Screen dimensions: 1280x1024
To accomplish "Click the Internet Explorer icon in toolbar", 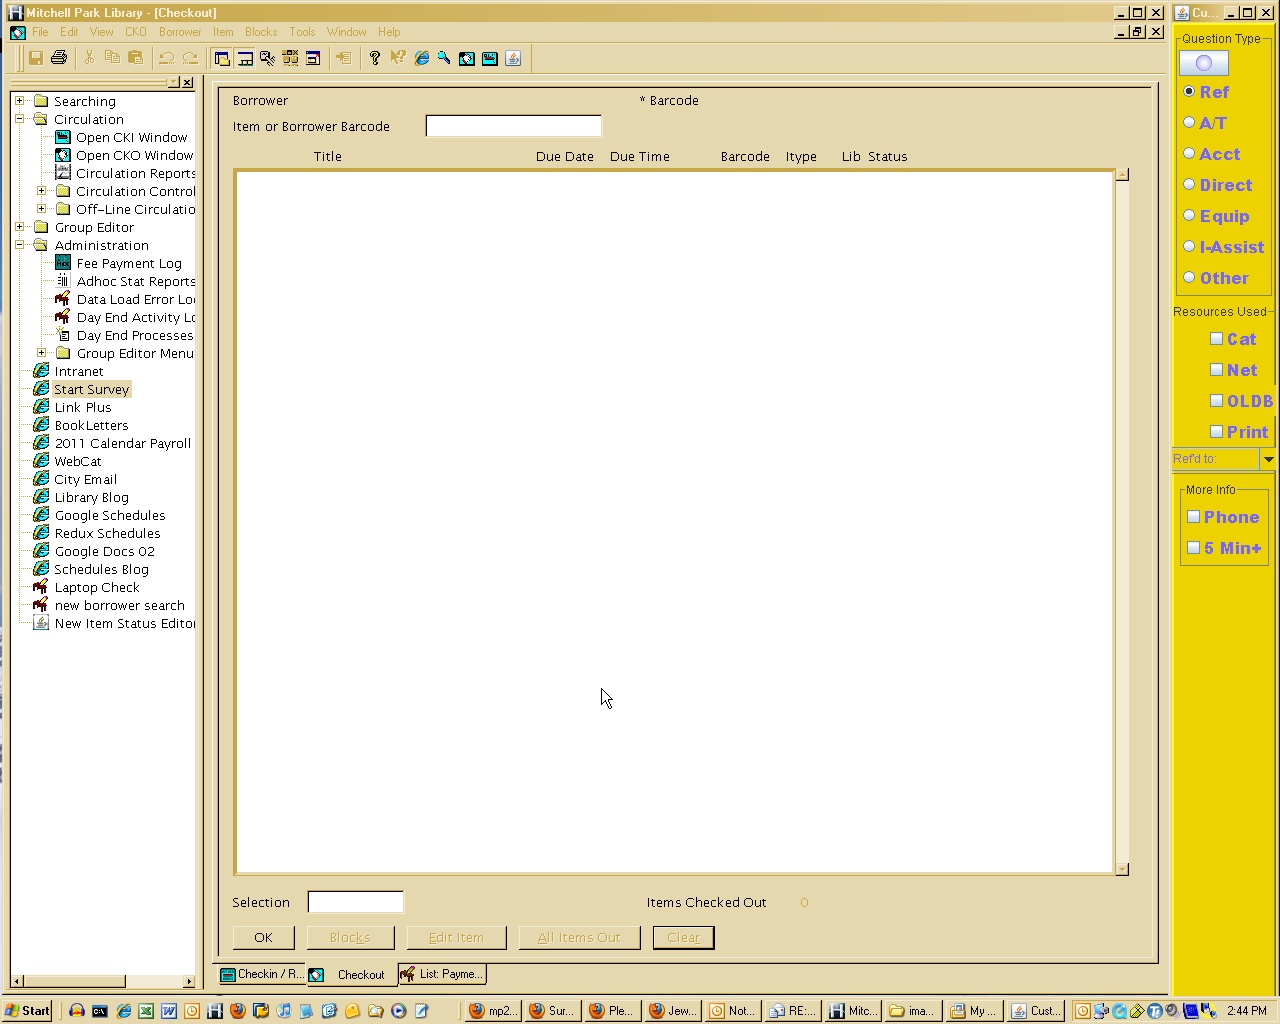I will point(421,58).
